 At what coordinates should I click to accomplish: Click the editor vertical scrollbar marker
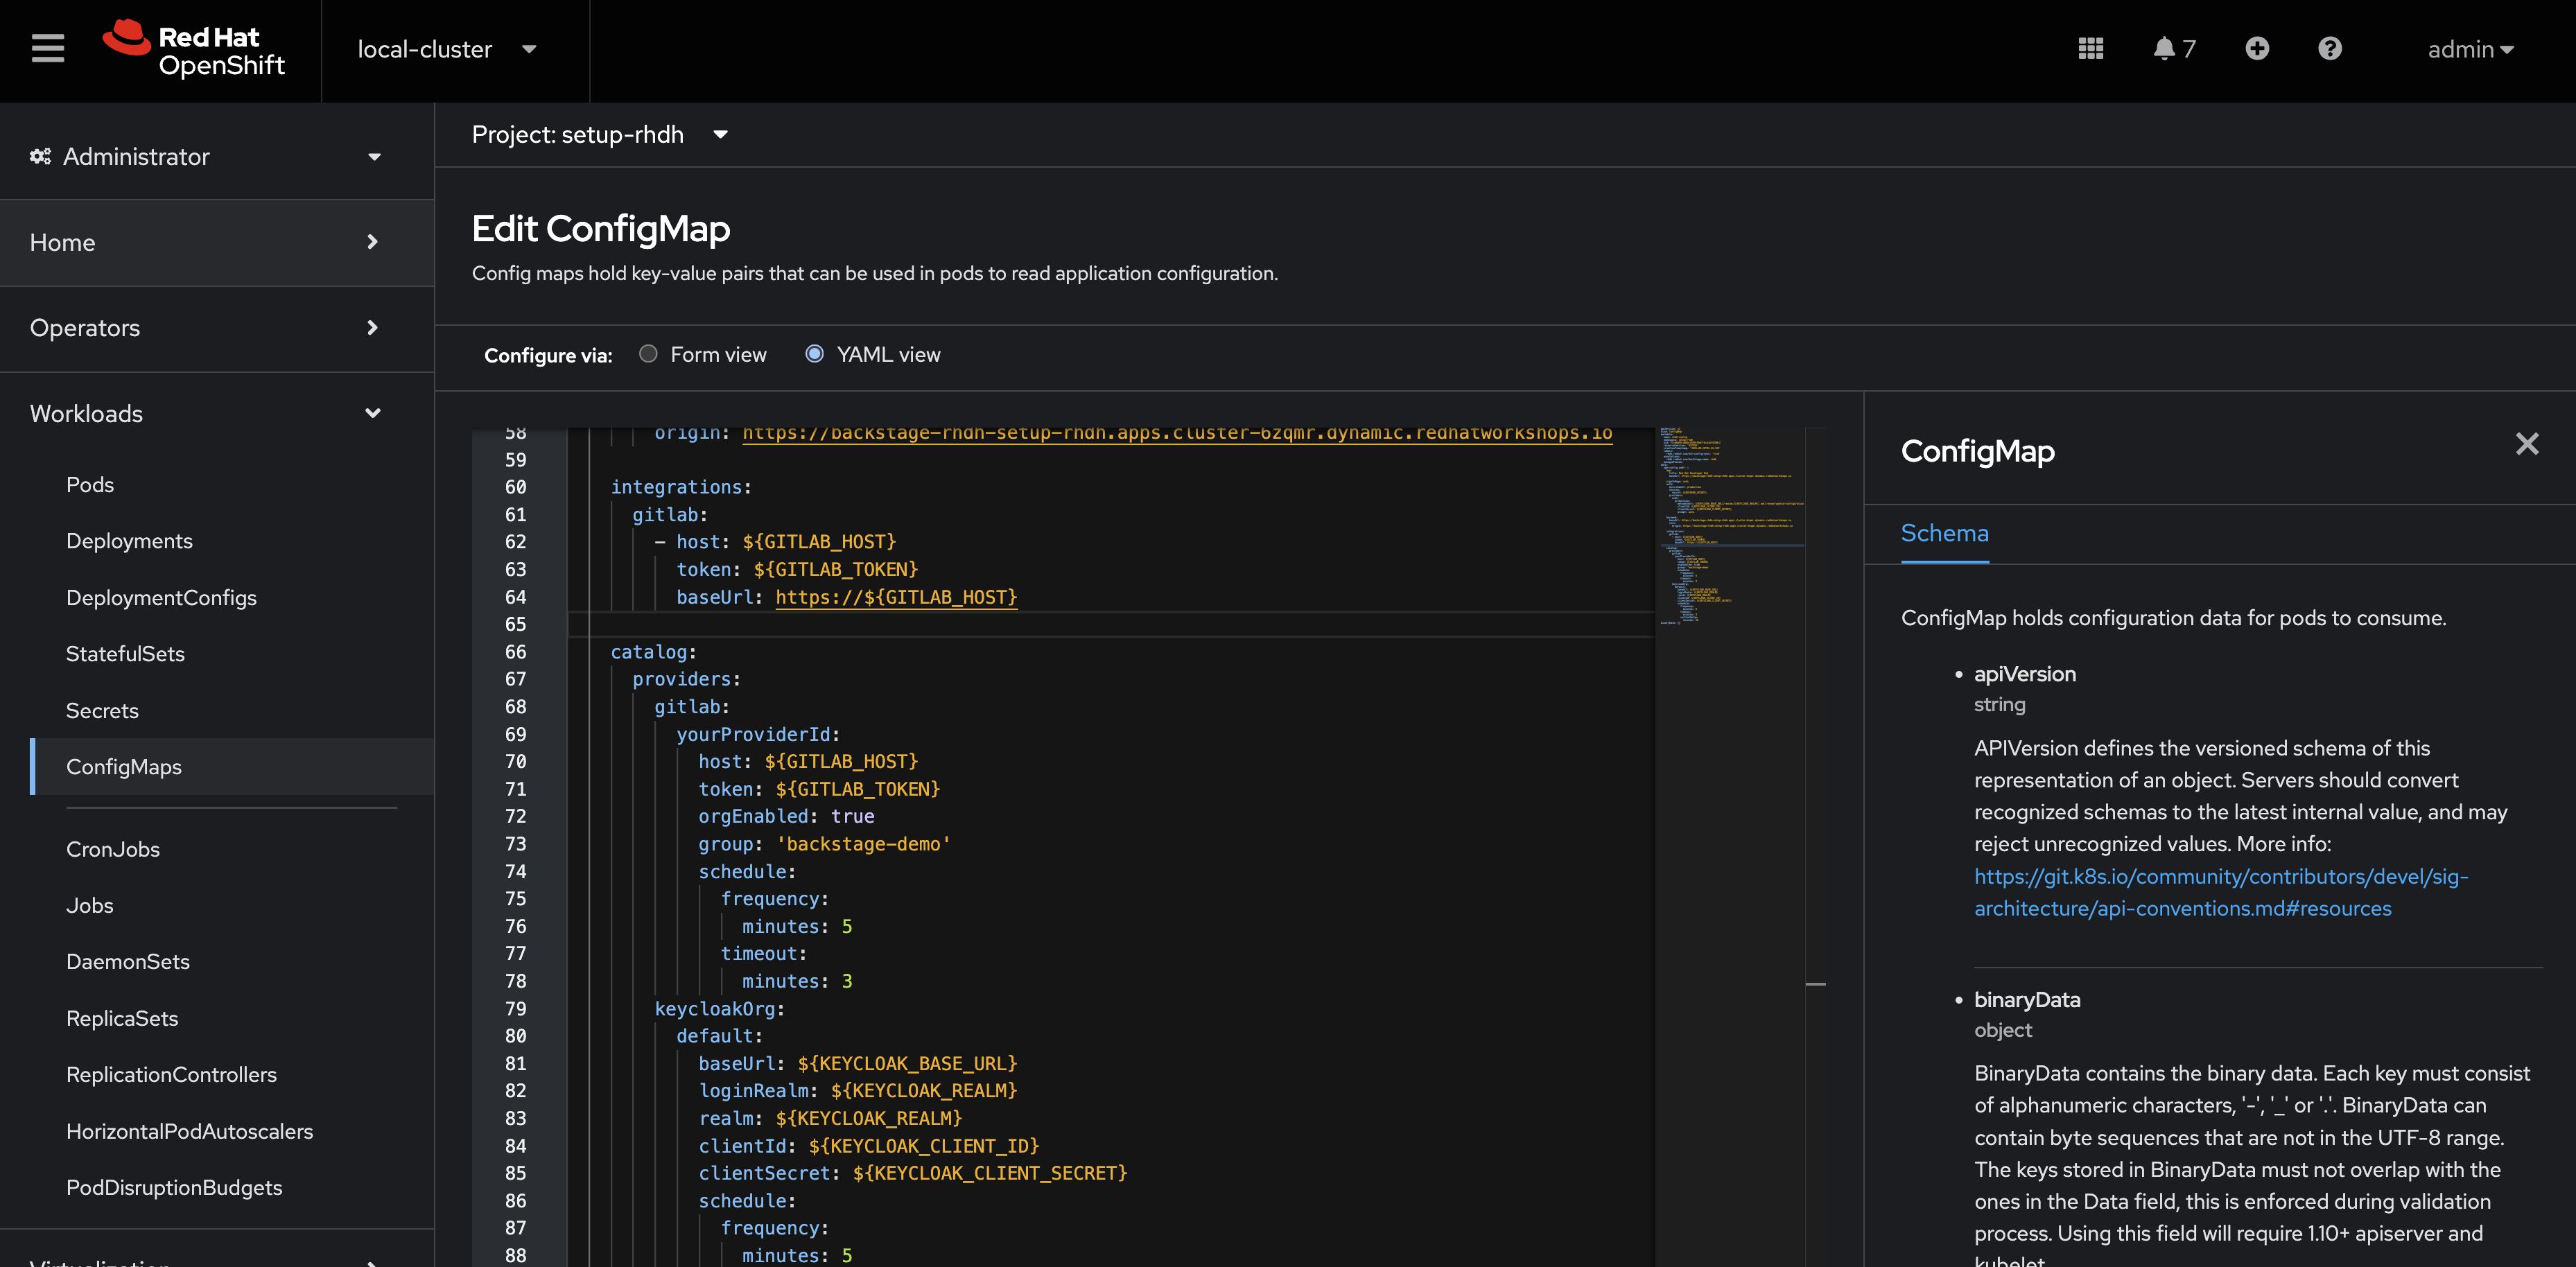pyautogui.click(x=1815, y=985)
